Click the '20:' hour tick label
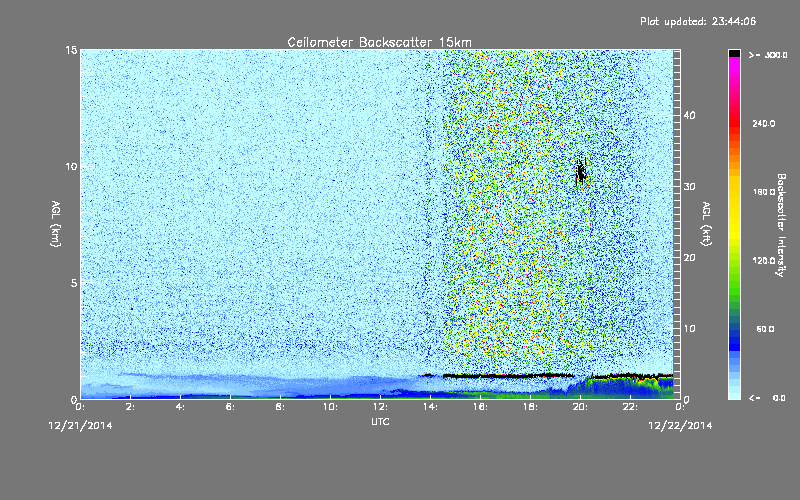The image size is (800, 500). (x=580, y=407)
